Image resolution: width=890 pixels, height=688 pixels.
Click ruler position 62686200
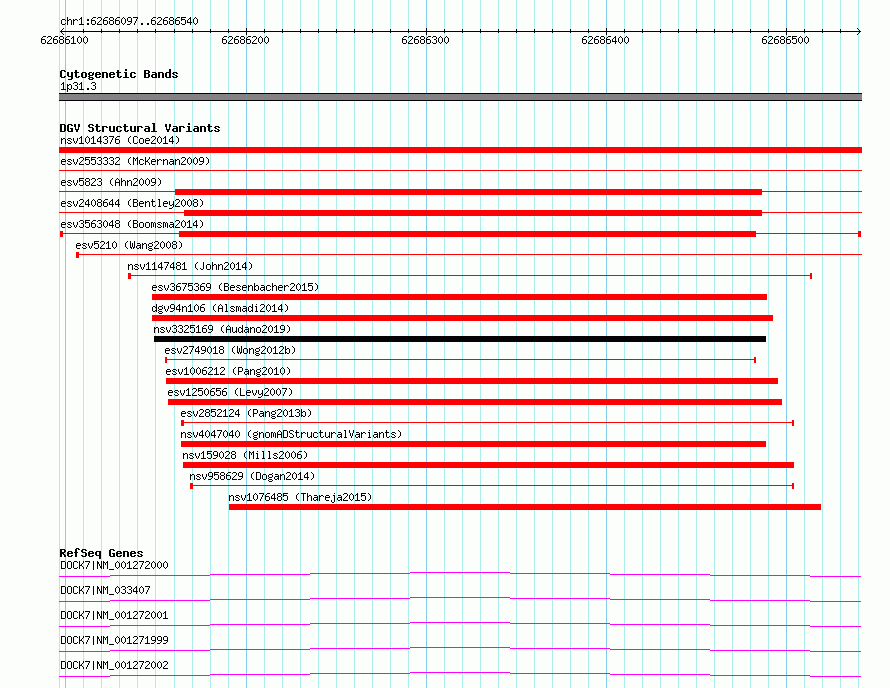[x=245, y=40]
